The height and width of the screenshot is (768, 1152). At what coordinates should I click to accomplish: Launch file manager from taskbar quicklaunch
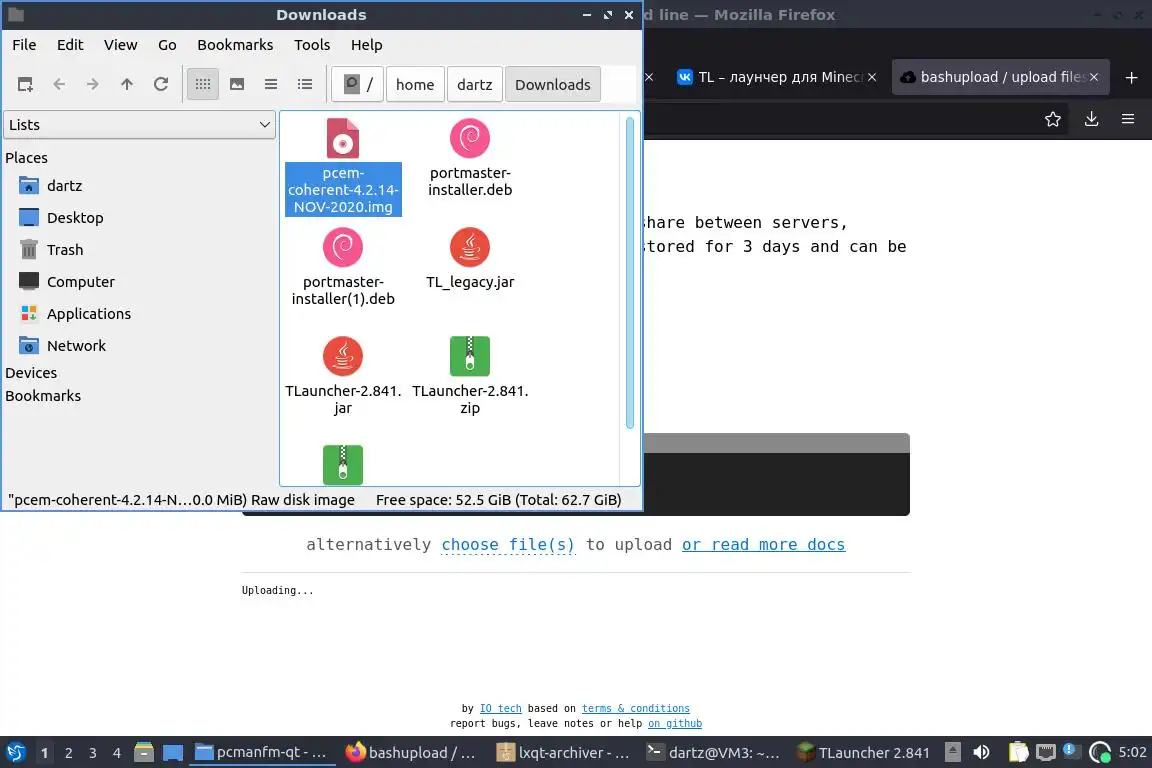tap(144, 753)
